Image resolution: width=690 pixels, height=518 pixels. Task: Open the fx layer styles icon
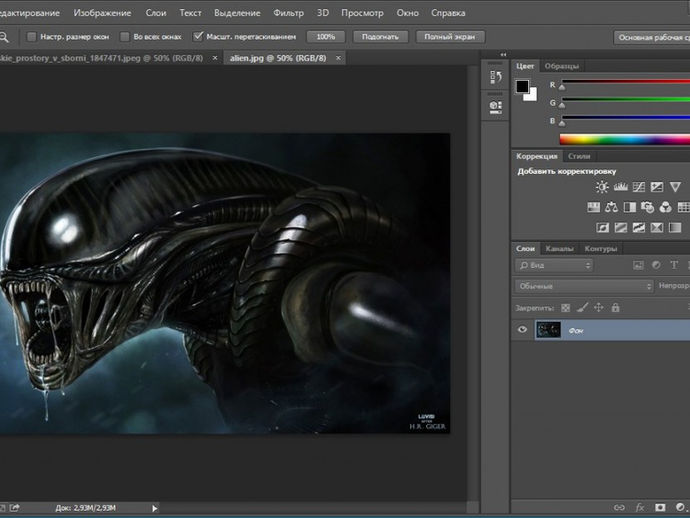click(x=640, y=507)
